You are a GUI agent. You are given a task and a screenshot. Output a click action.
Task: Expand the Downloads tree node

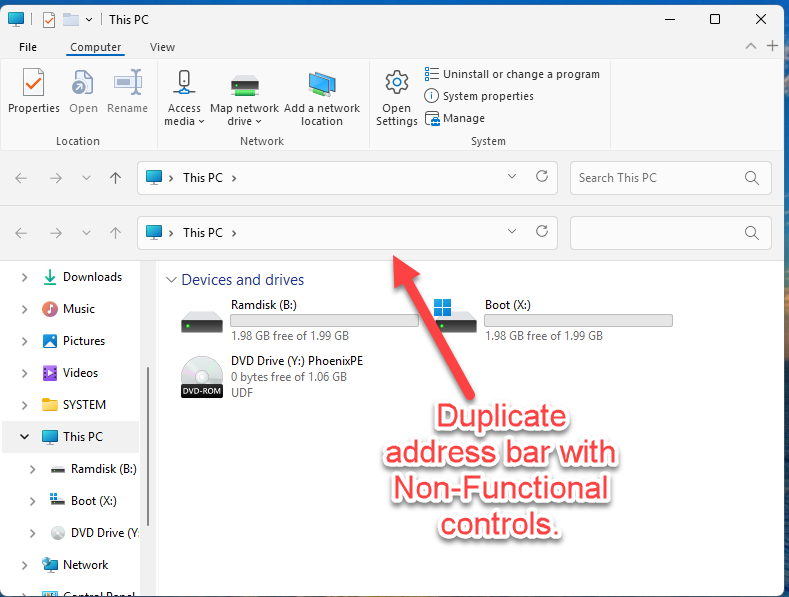tap(24, 277)
